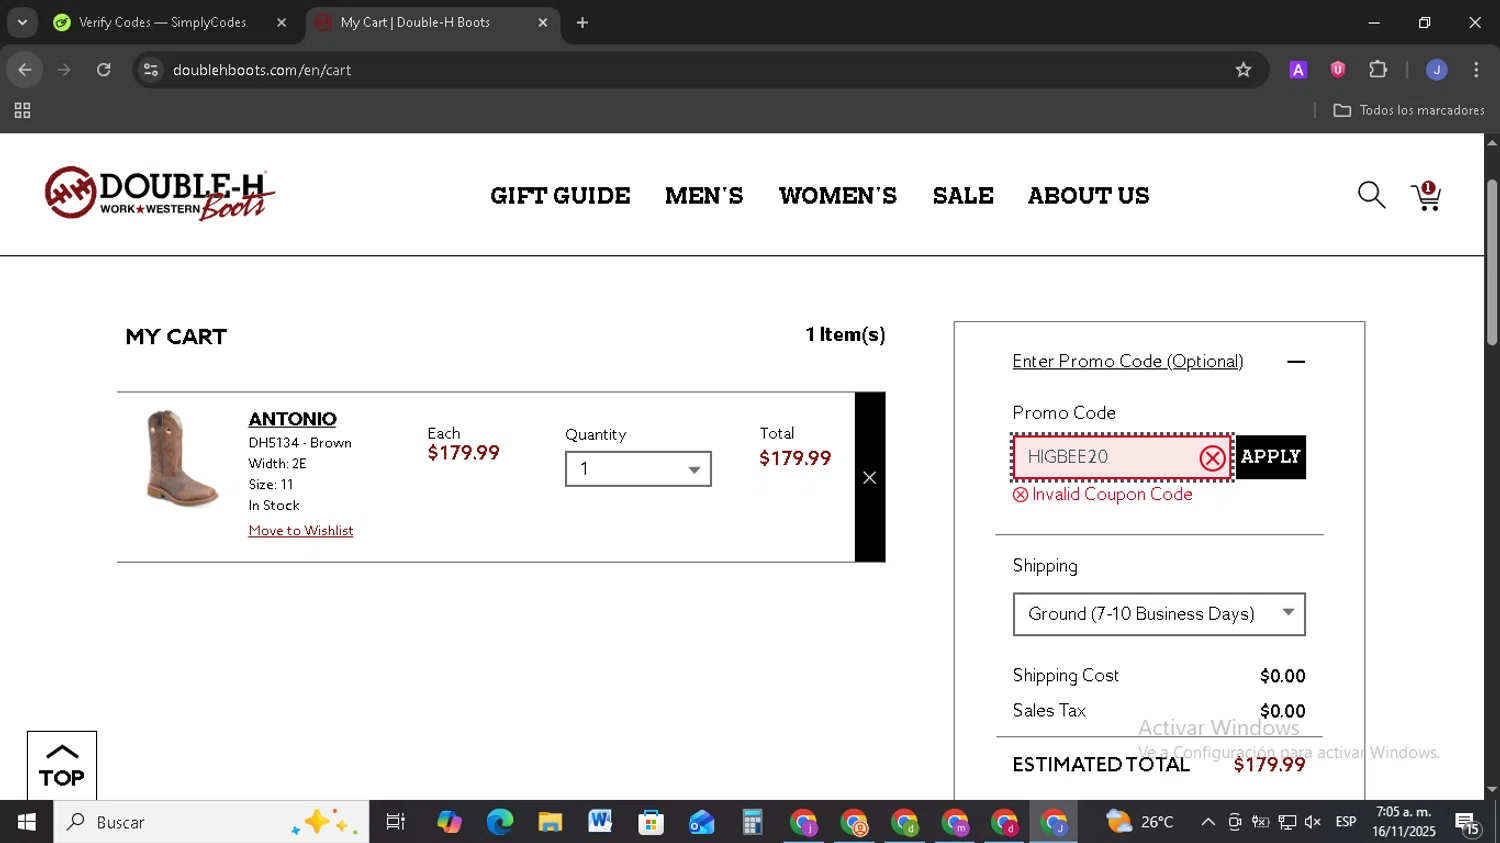Open Microsoft Store from taskbar
This screenshot has width=1500, height=843.
point(651,822)
